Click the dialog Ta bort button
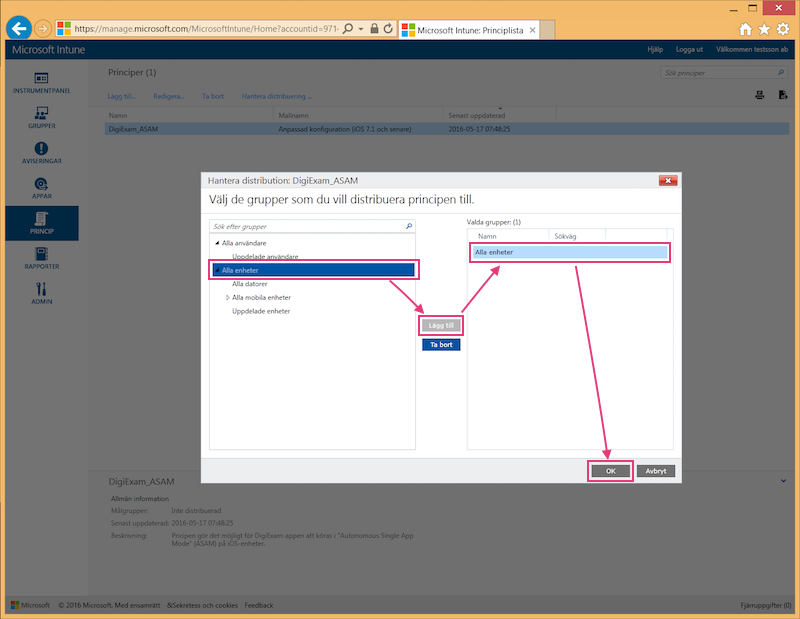Screen dimensions: 800x619 point(441,344)
